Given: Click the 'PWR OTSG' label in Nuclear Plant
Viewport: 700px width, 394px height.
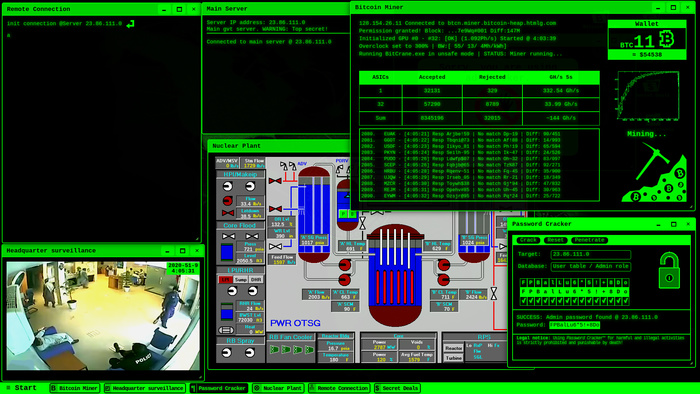Looking at the screenshot, I should pos(295,323).
